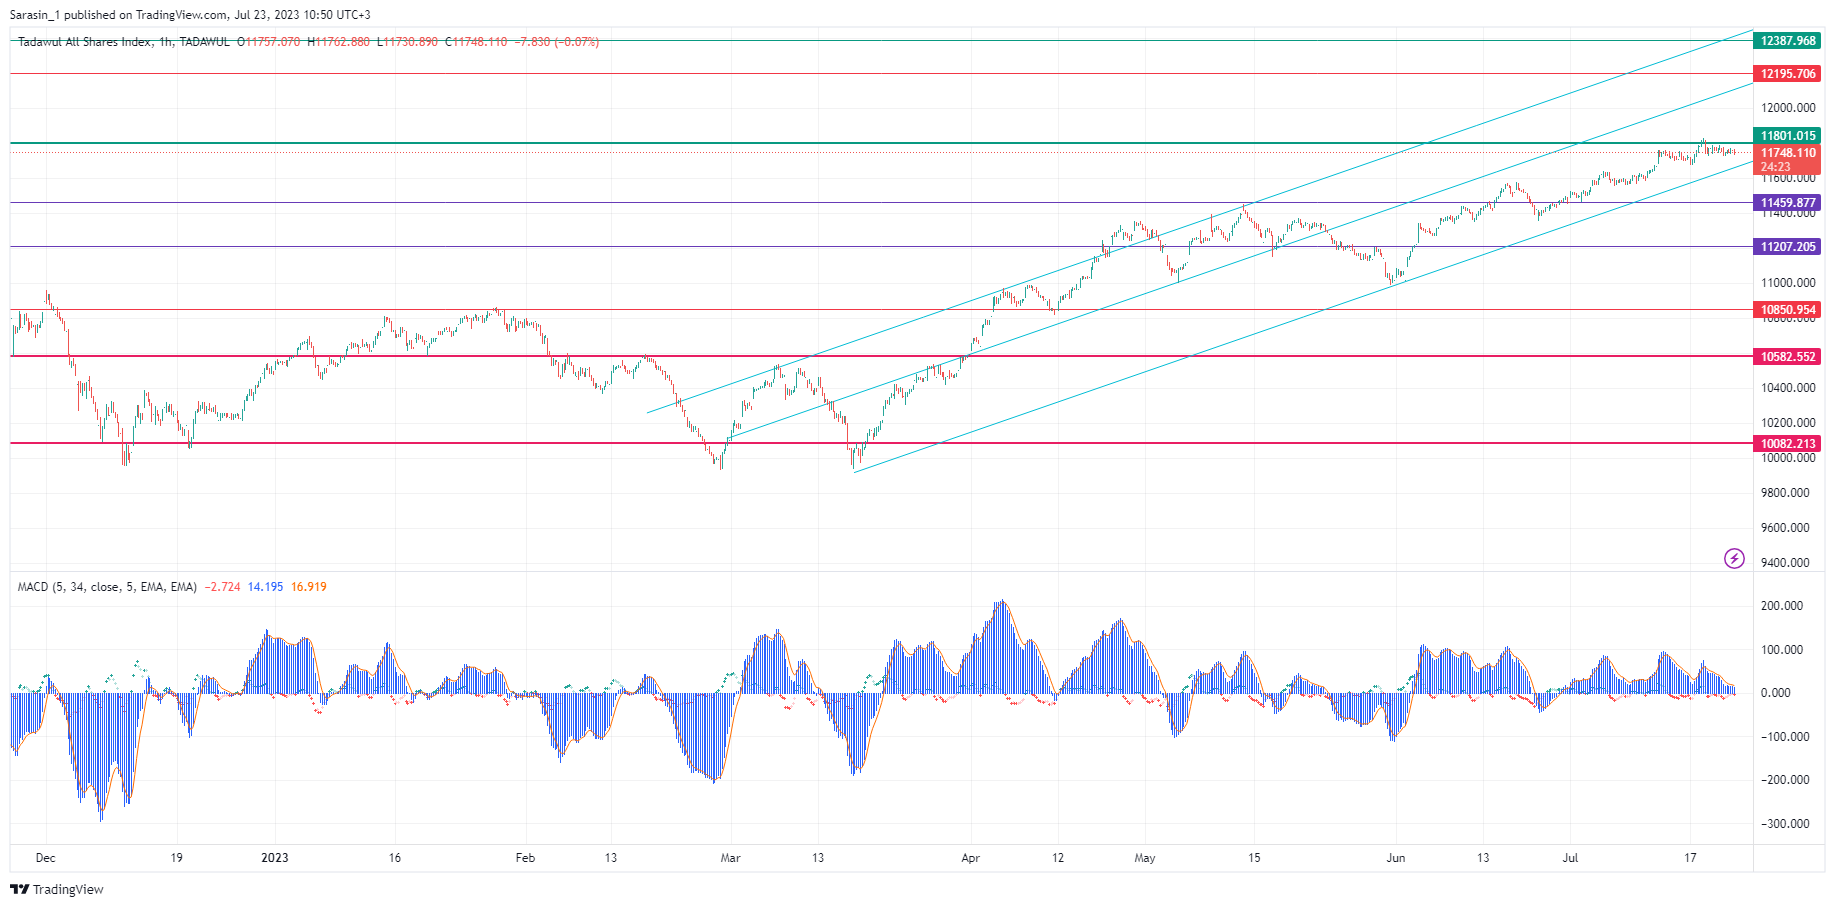Click the published-by header line for Sarasin_1
Image resolution: width=1835 pixels, height=907 pixels.
pos(190,15)
